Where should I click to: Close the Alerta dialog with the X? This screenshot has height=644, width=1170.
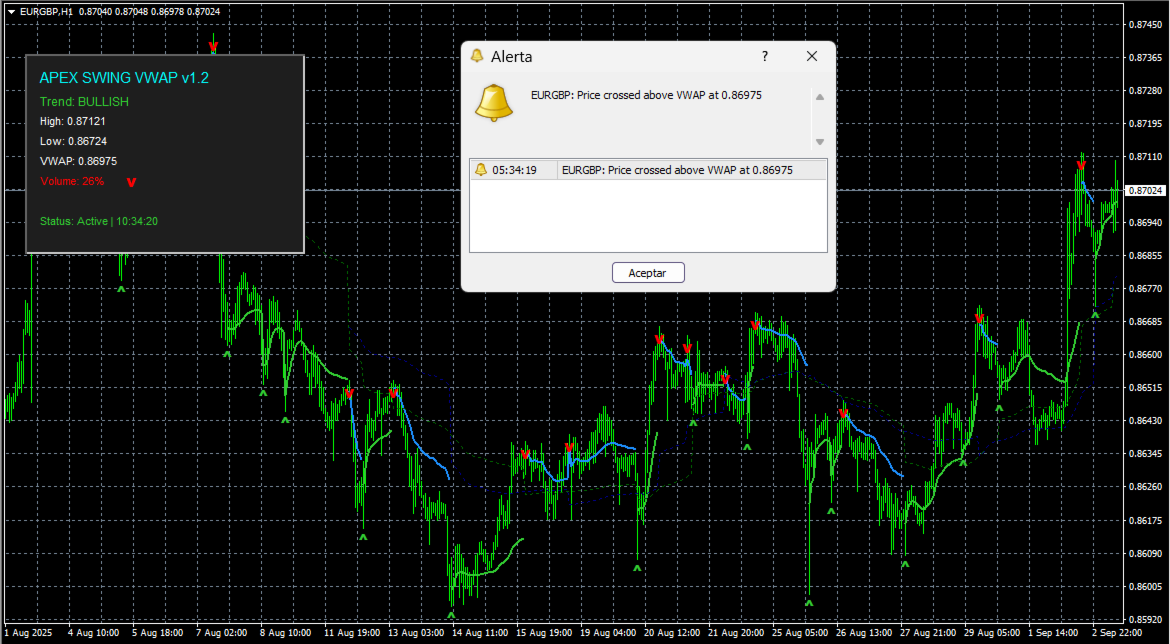812,57
